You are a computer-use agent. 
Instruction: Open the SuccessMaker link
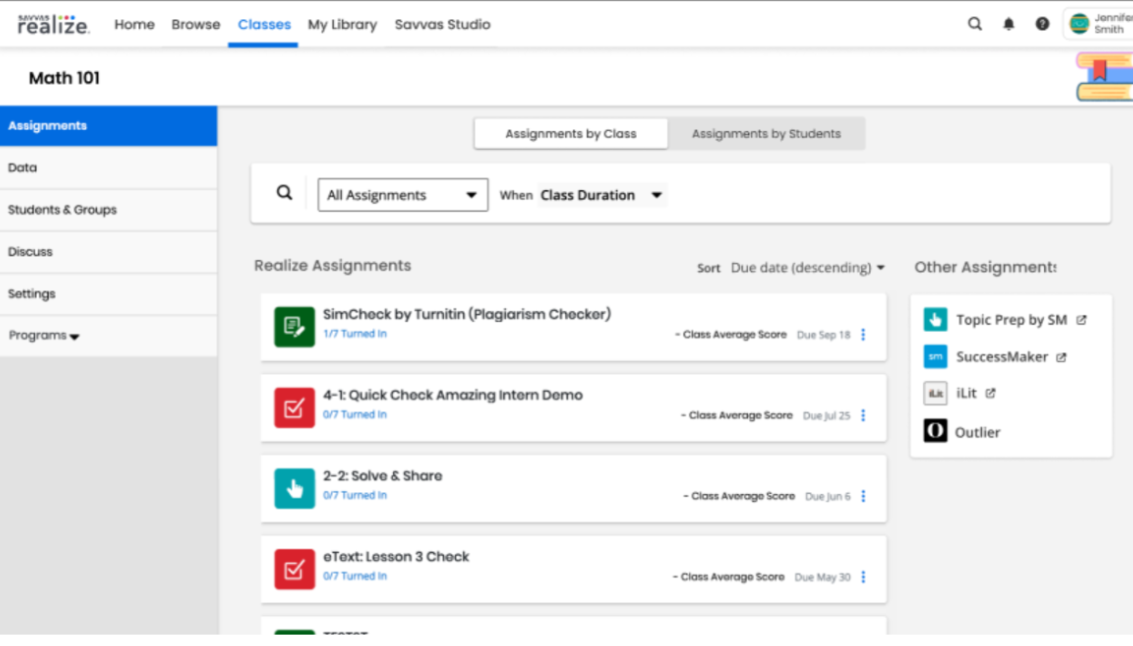tap(1001, 357)
